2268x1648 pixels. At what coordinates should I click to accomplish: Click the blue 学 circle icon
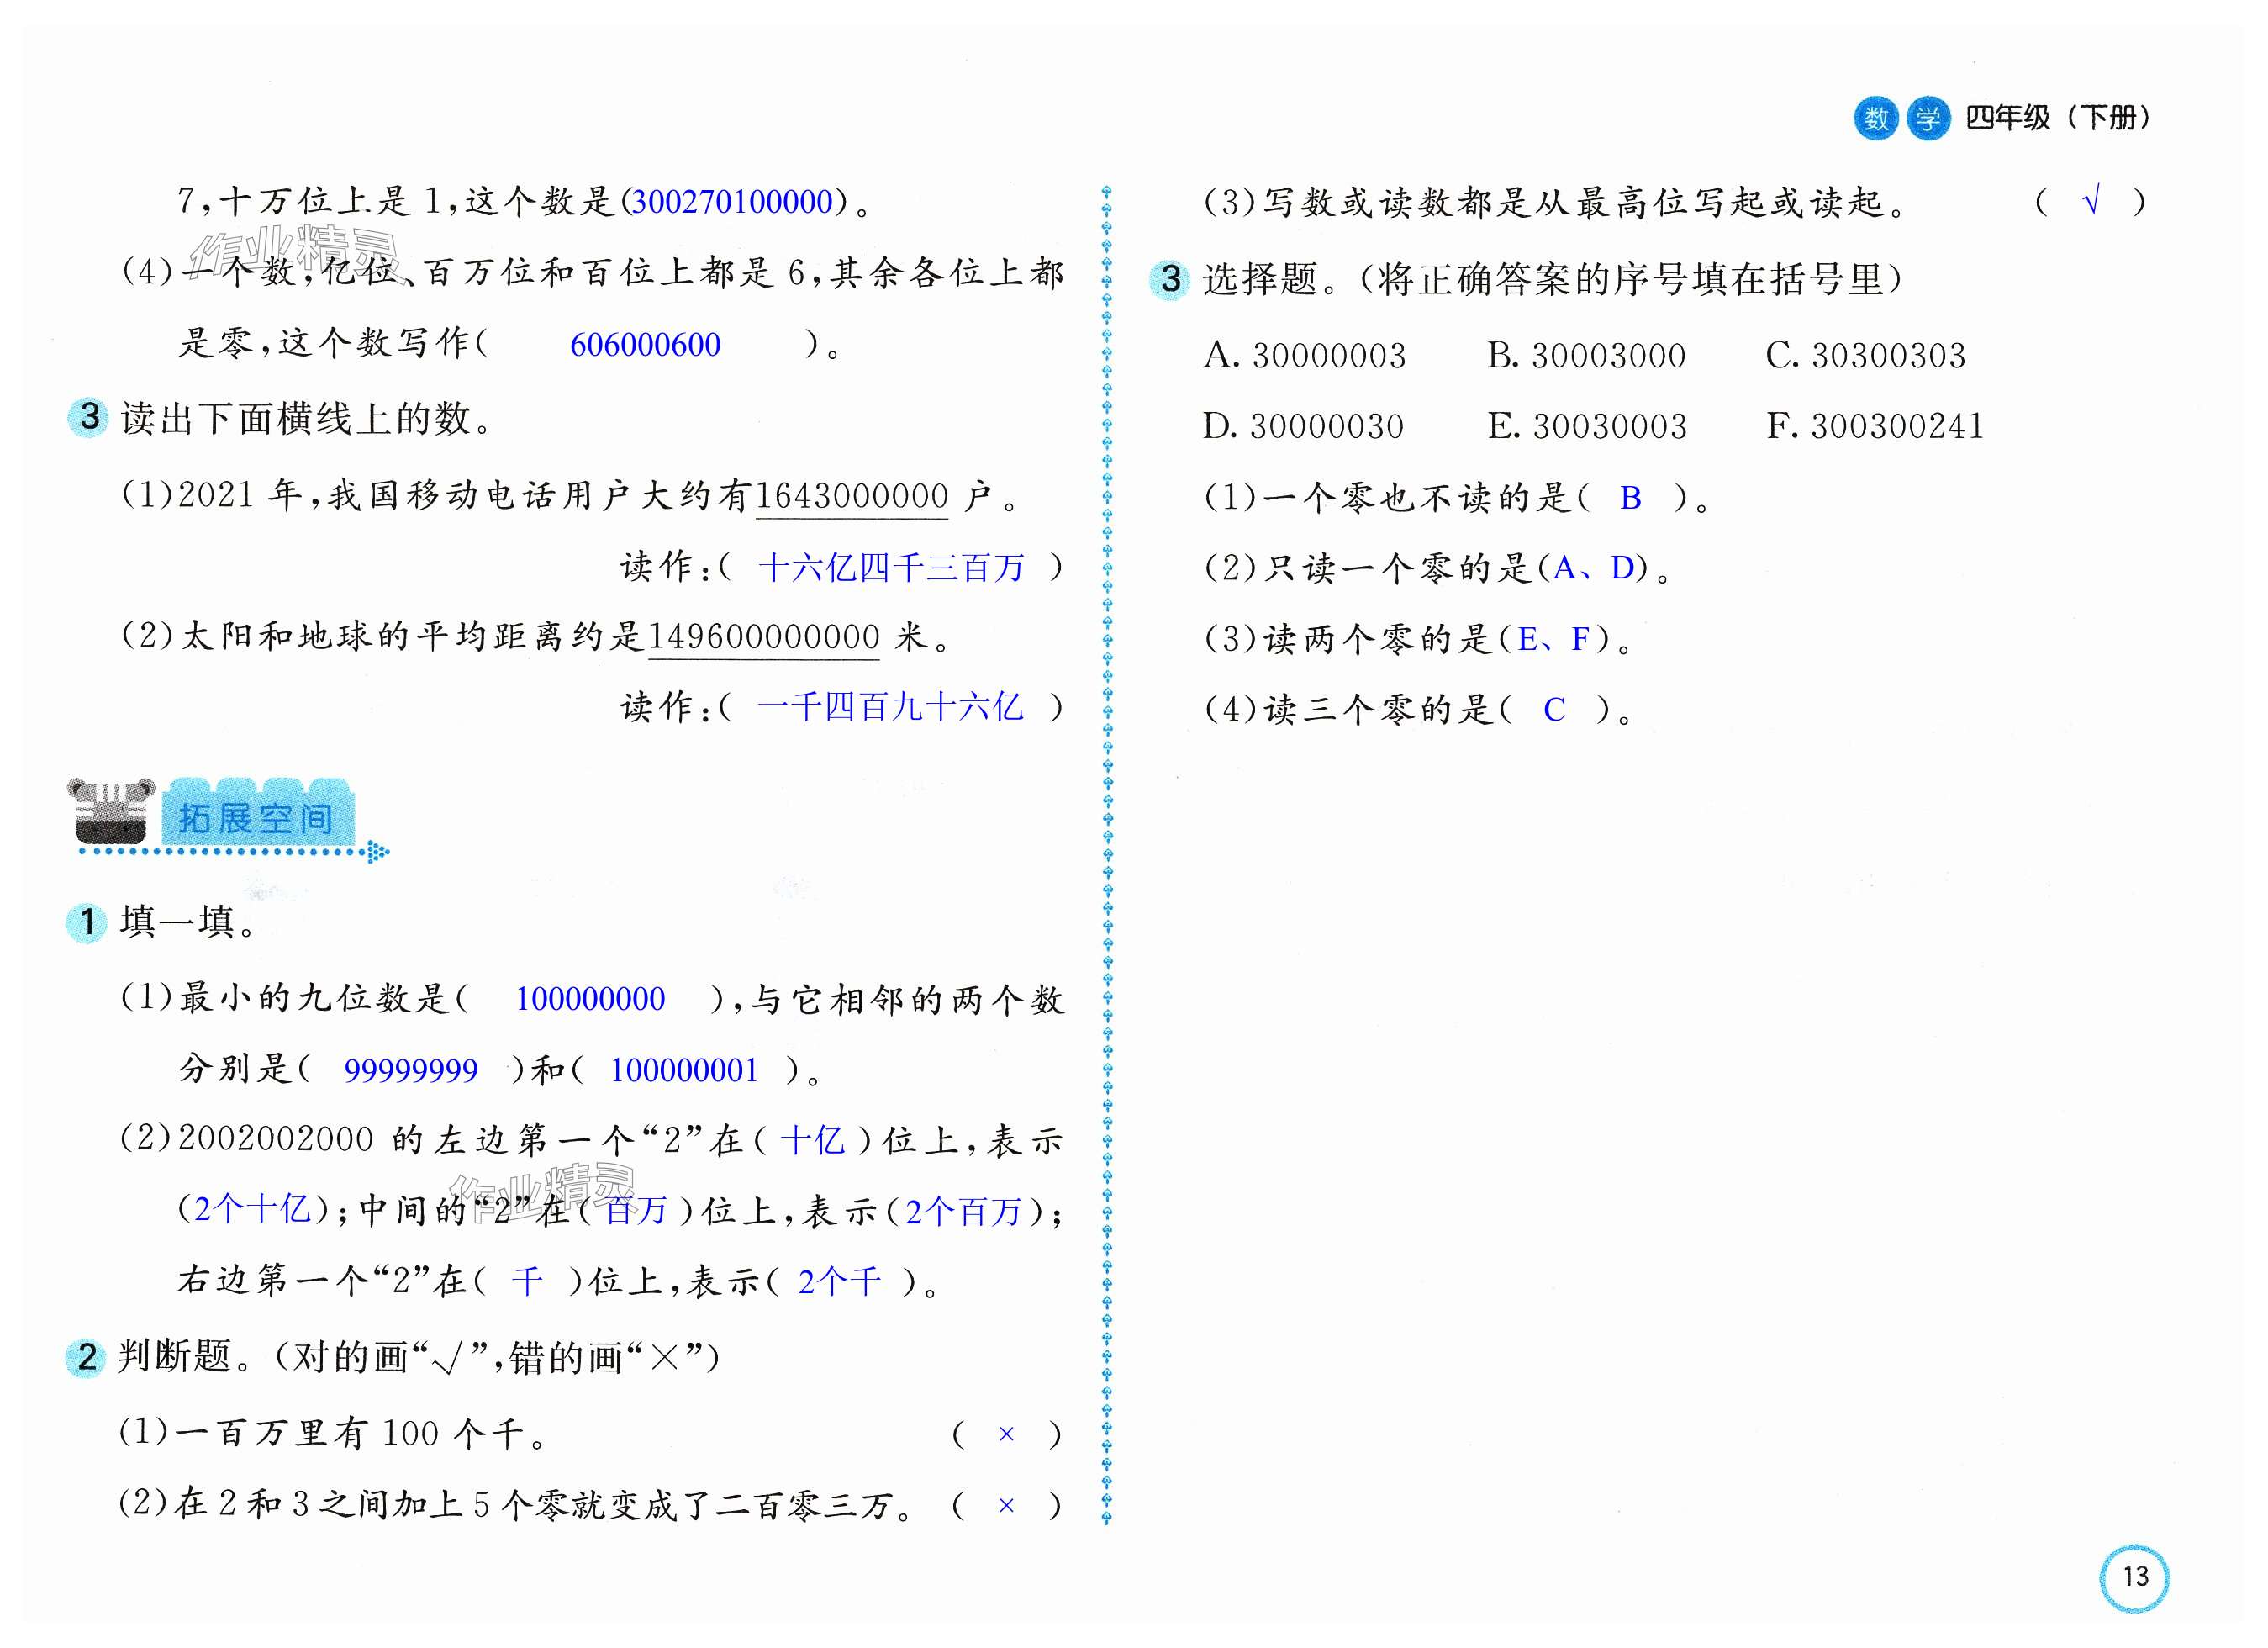1928,119
